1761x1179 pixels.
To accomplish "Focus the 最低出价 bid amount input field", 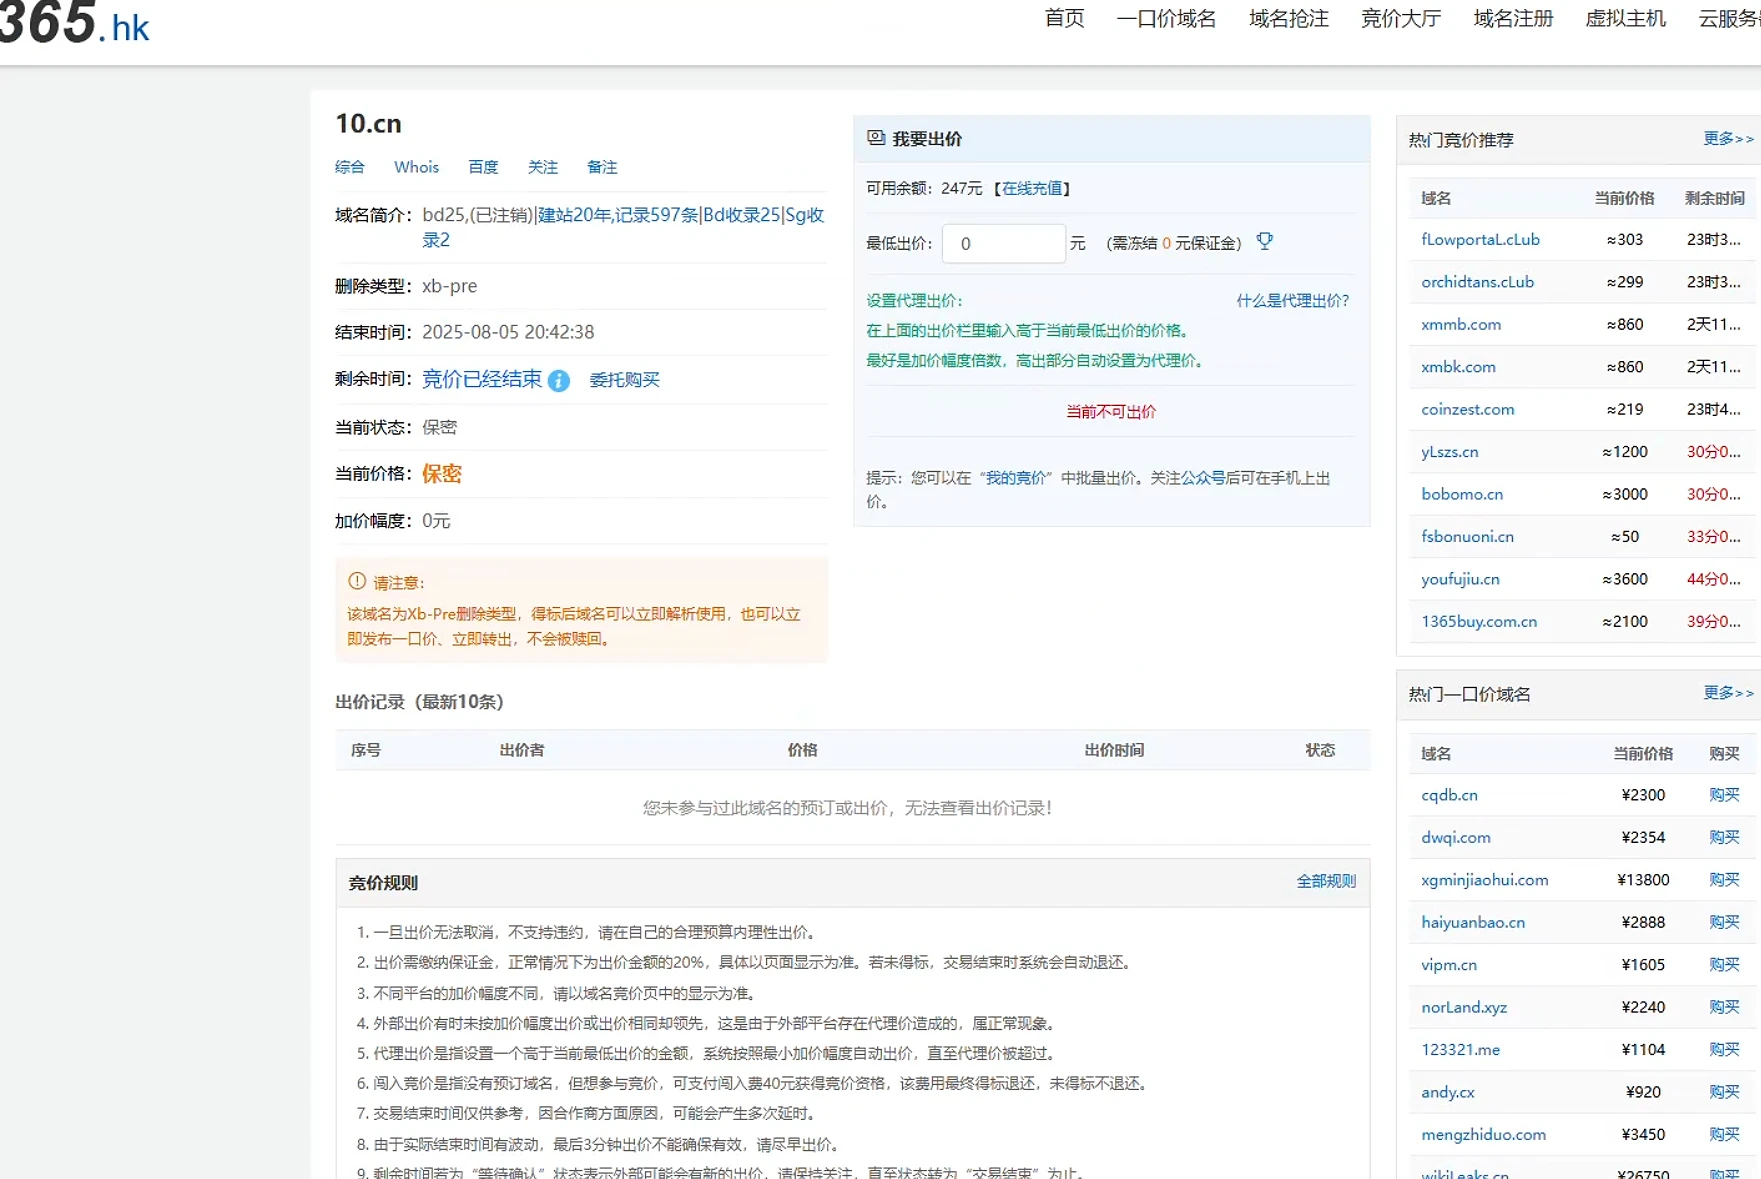I will click(x=1003, y=243).
